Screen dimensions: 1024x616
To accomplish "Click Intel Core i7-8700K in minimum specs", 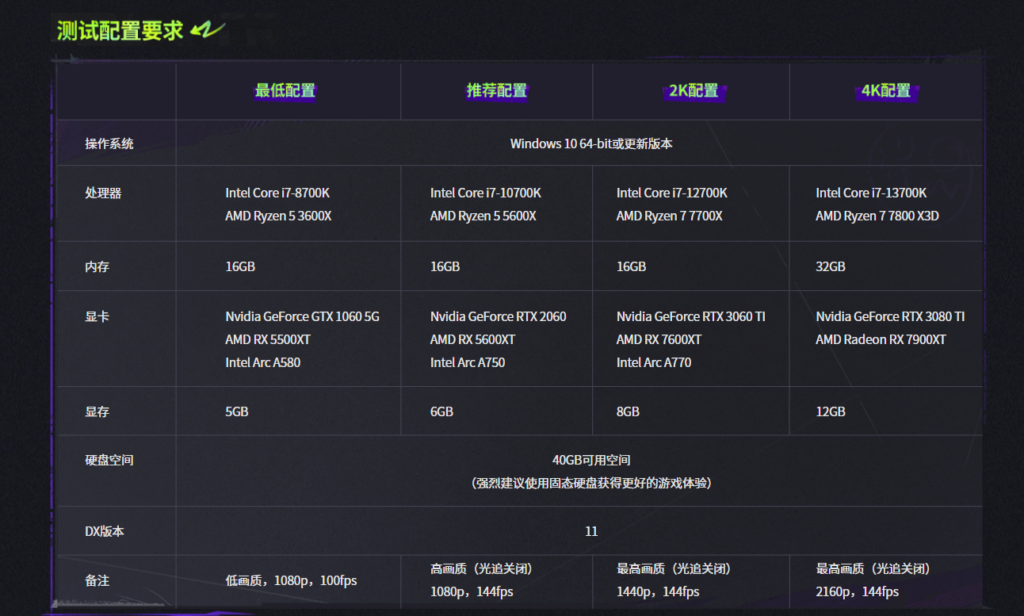I will (x=277, y=193).
